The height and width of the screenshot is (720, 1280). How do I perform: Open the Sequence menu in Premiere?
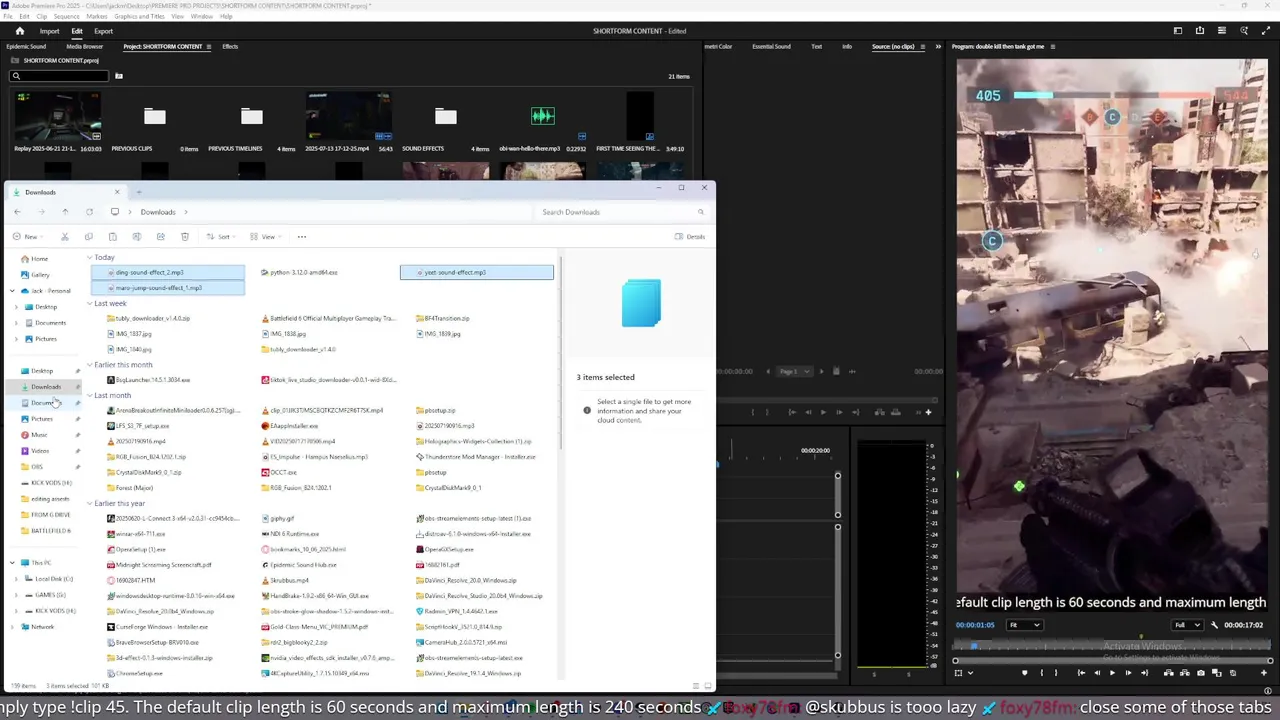click(66, 16)
